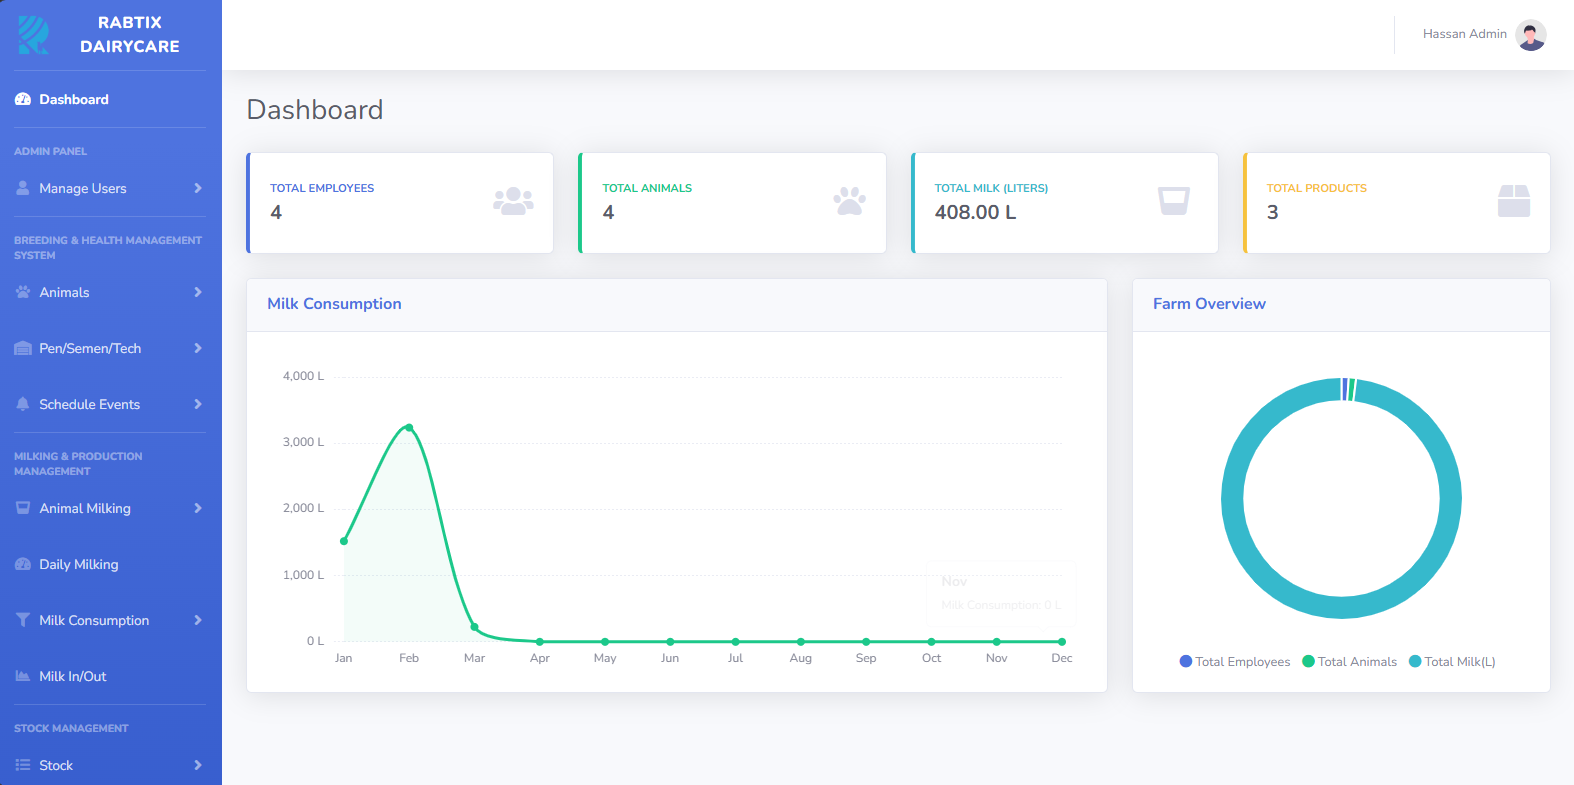Toggle Total Milk(L) legend entry
This screenshot has height=785, width=1574.
[x=1452, y=662]
